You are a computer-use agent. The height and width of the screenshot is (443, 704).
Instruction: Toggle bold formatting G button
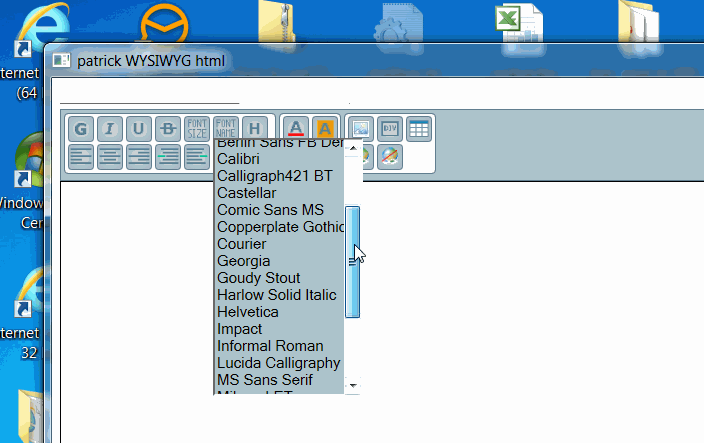82,129
